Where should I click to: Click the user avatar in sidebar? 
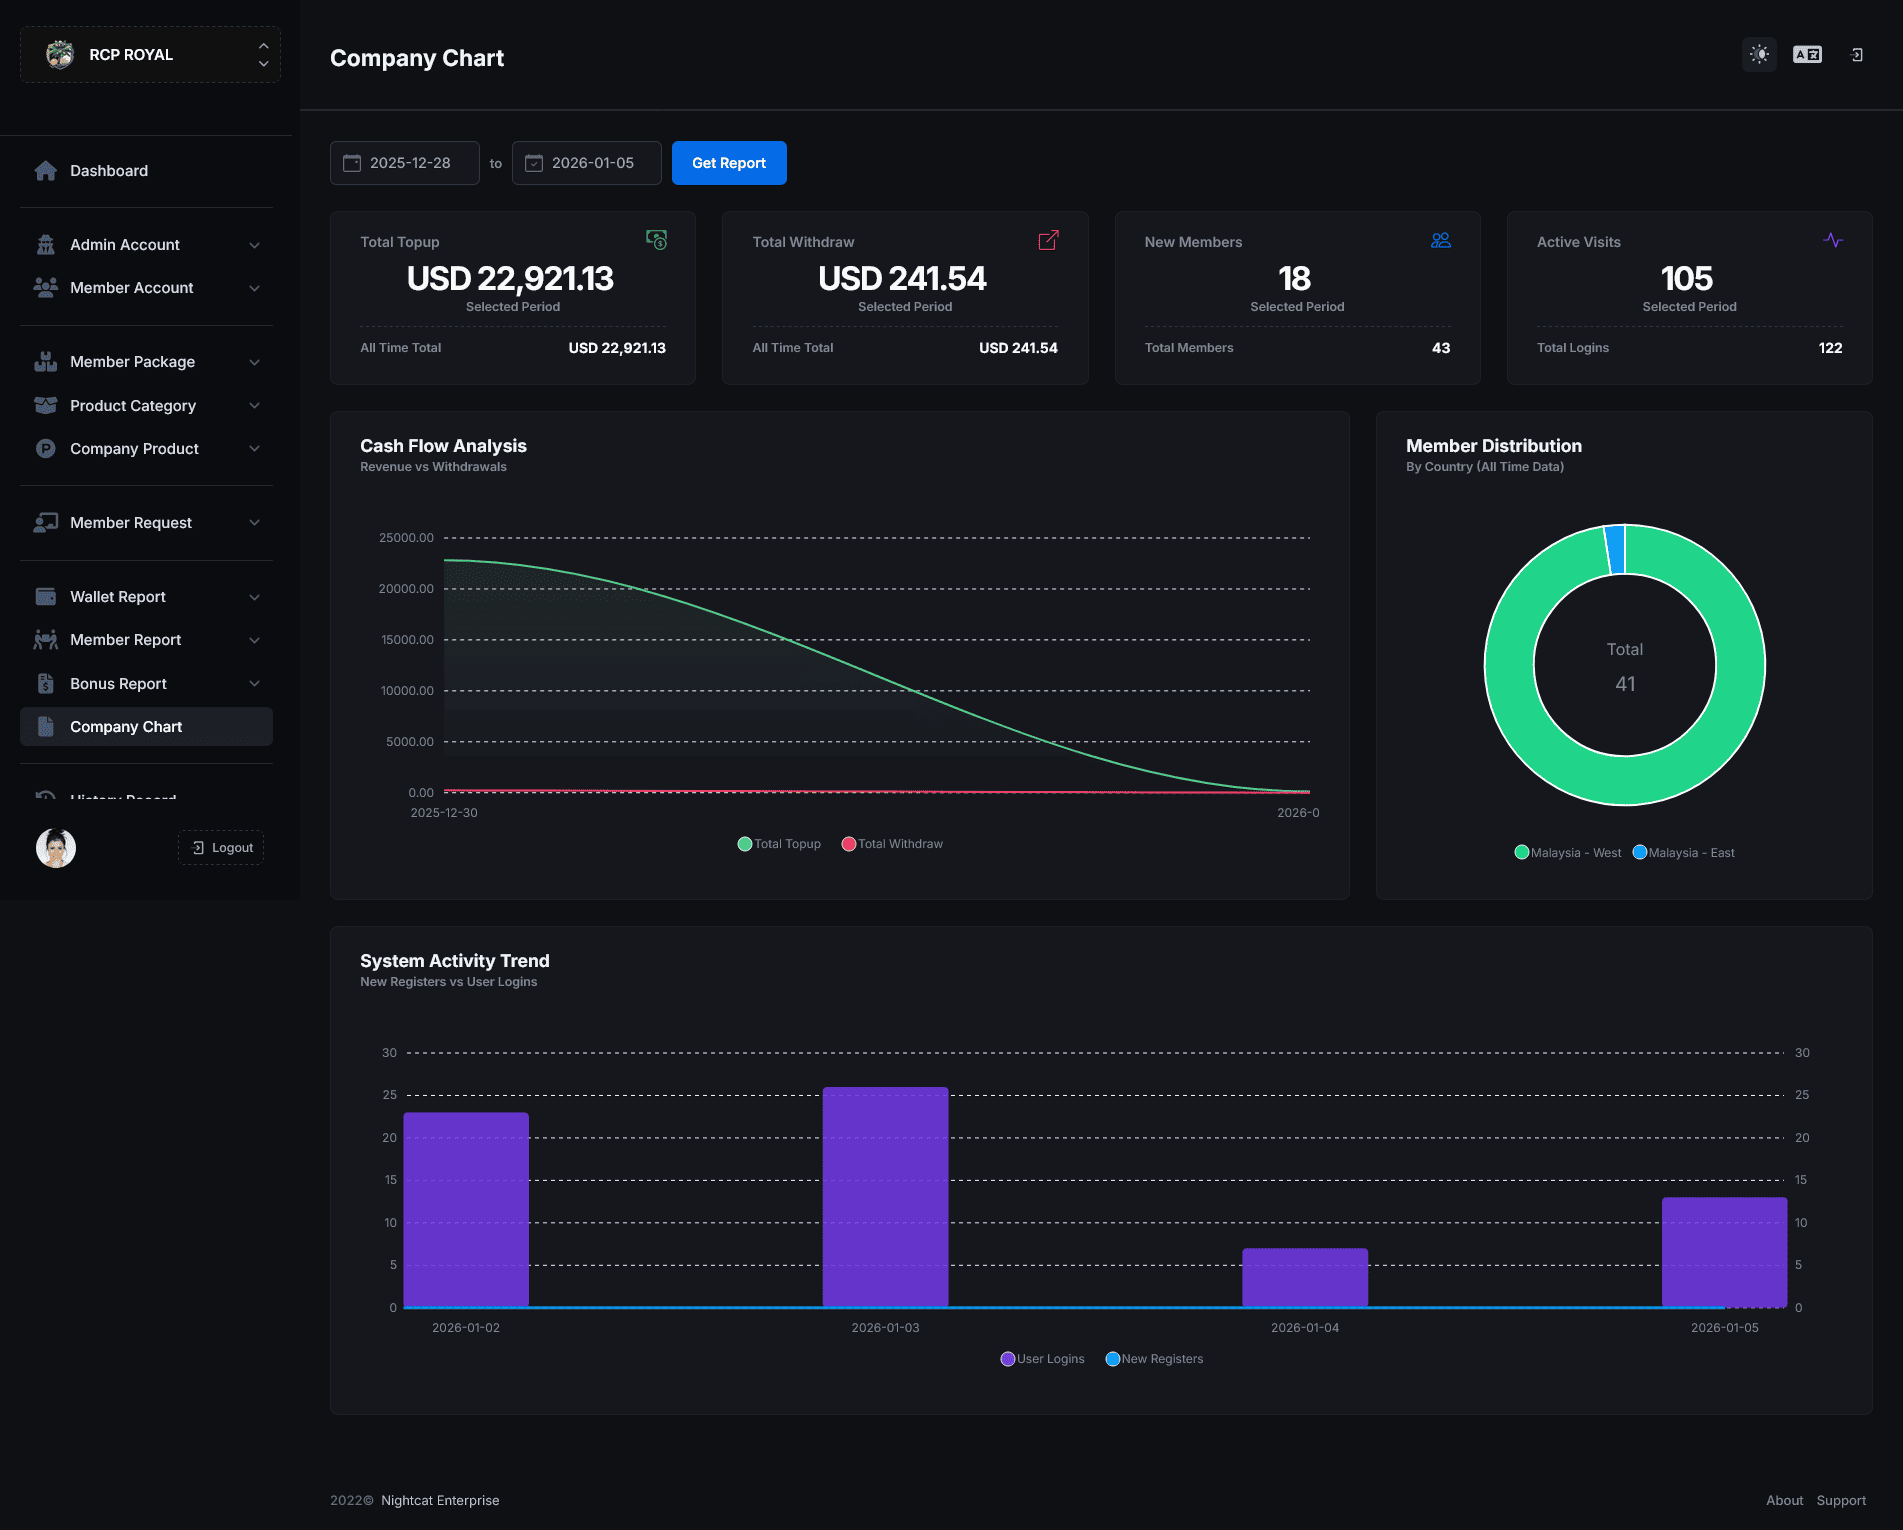pyautogui.click(x=56, y=848)
